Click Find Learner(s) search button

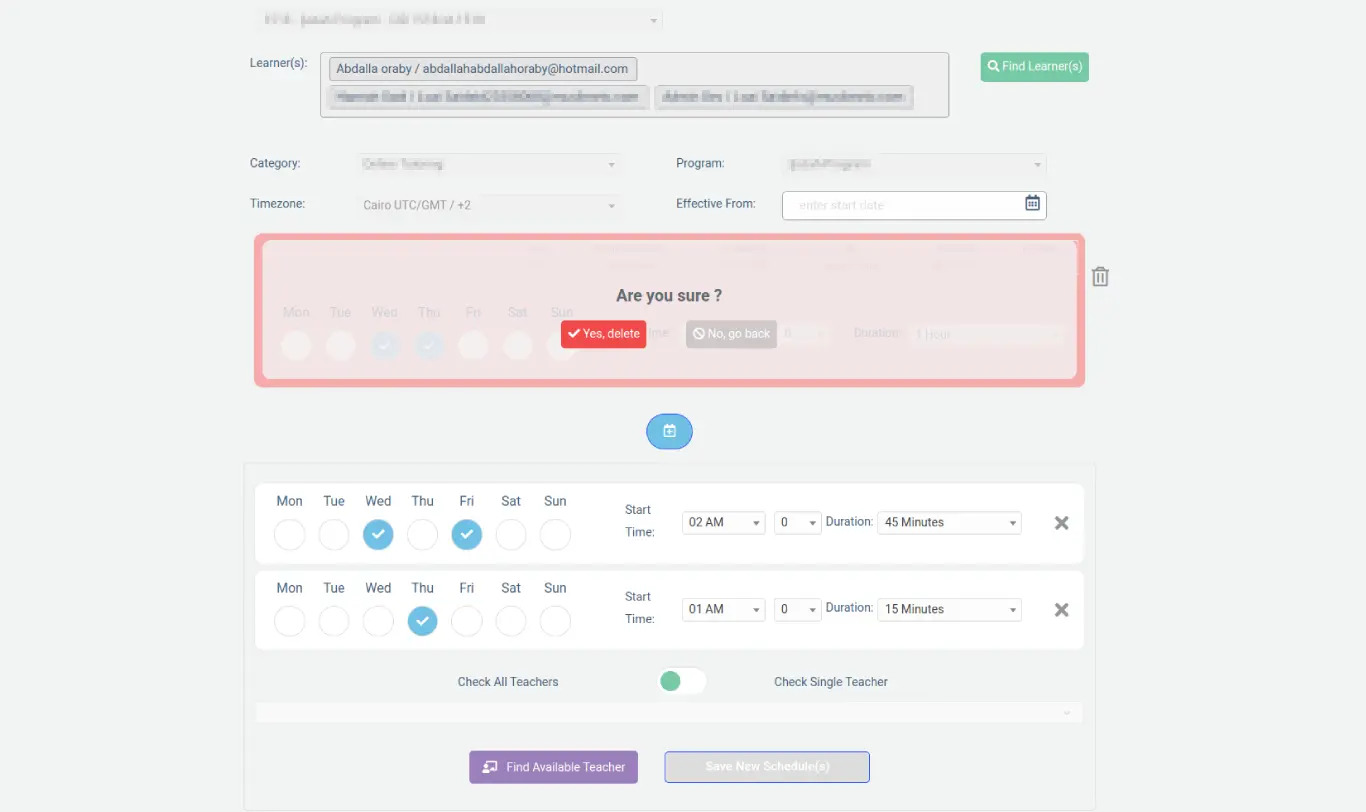coord(1034,67)
